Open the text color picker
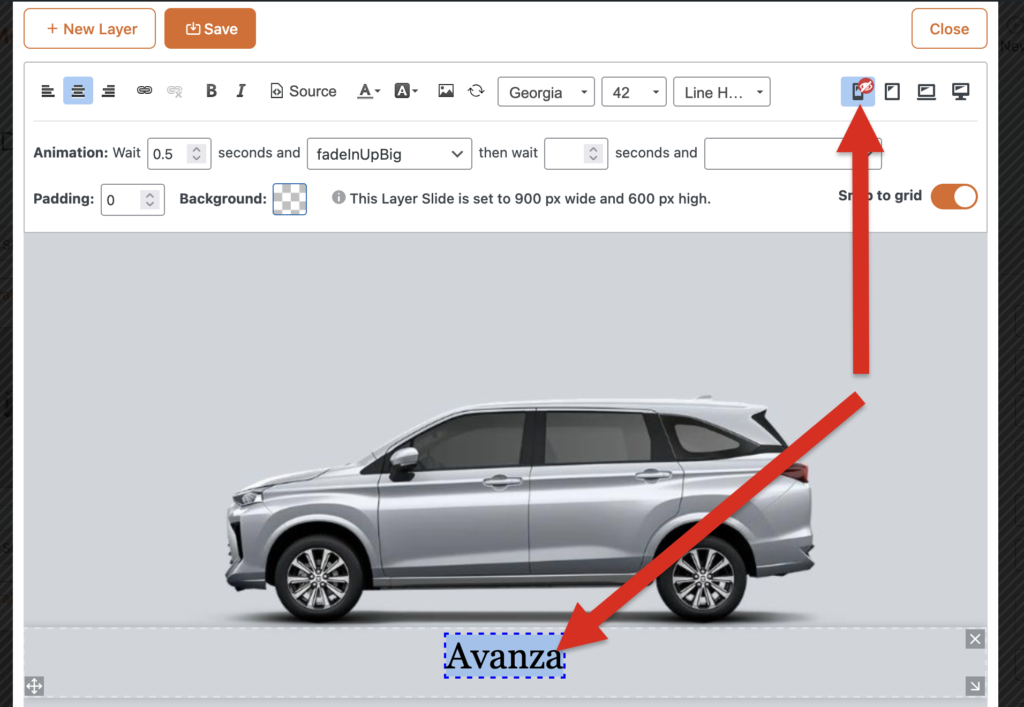The height and width of the screenshot is (707, 1024). [x=368, y=91]
